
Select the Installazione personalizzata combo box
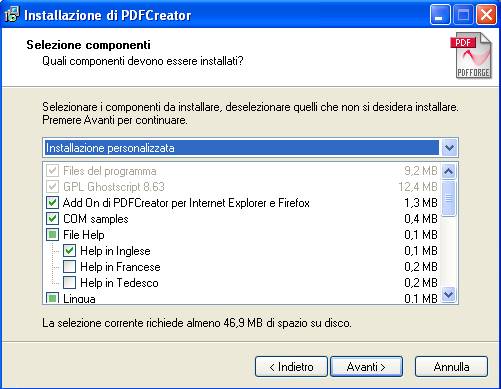[250, 148]
